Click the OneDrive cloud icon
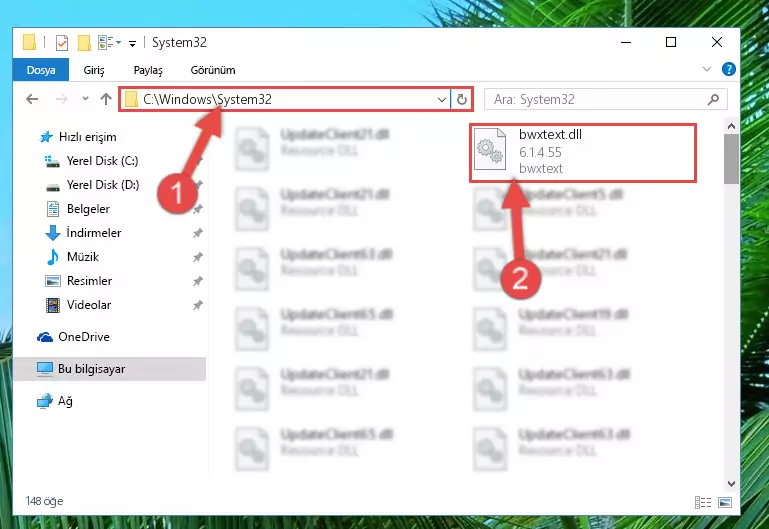769x529 pixels. click(45, 337)
